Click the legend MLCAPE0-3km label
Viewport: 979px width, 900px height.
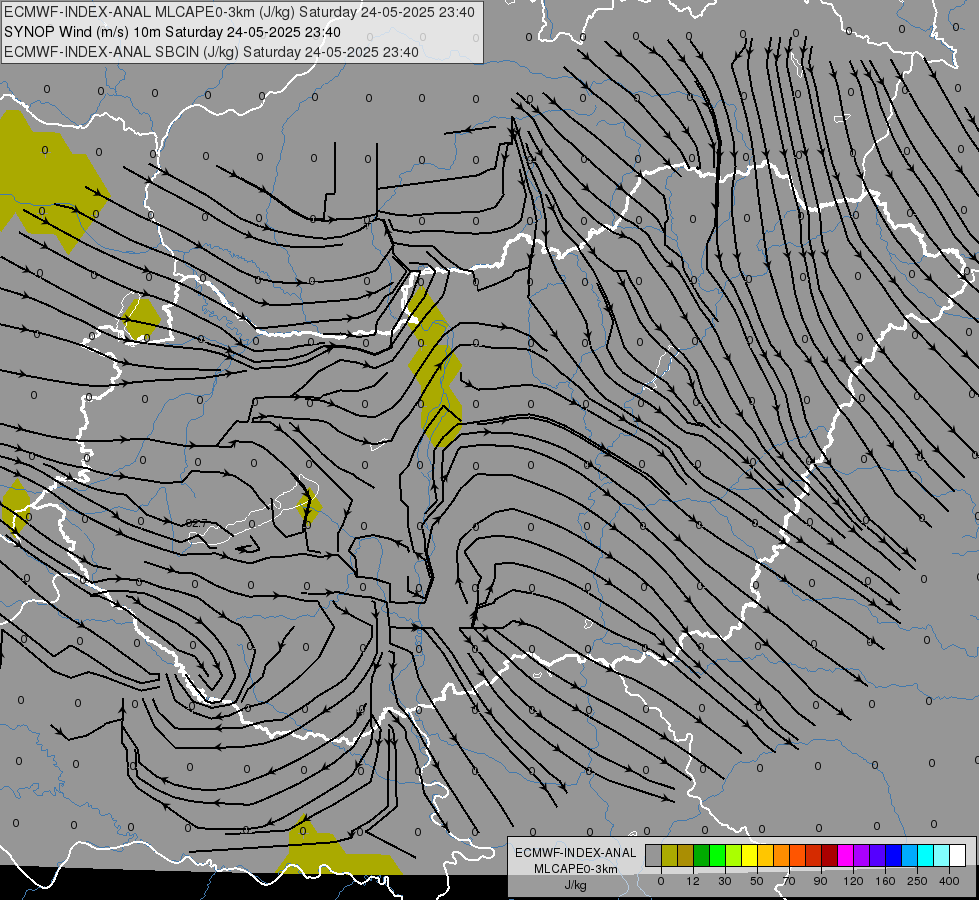coord(576,869)
